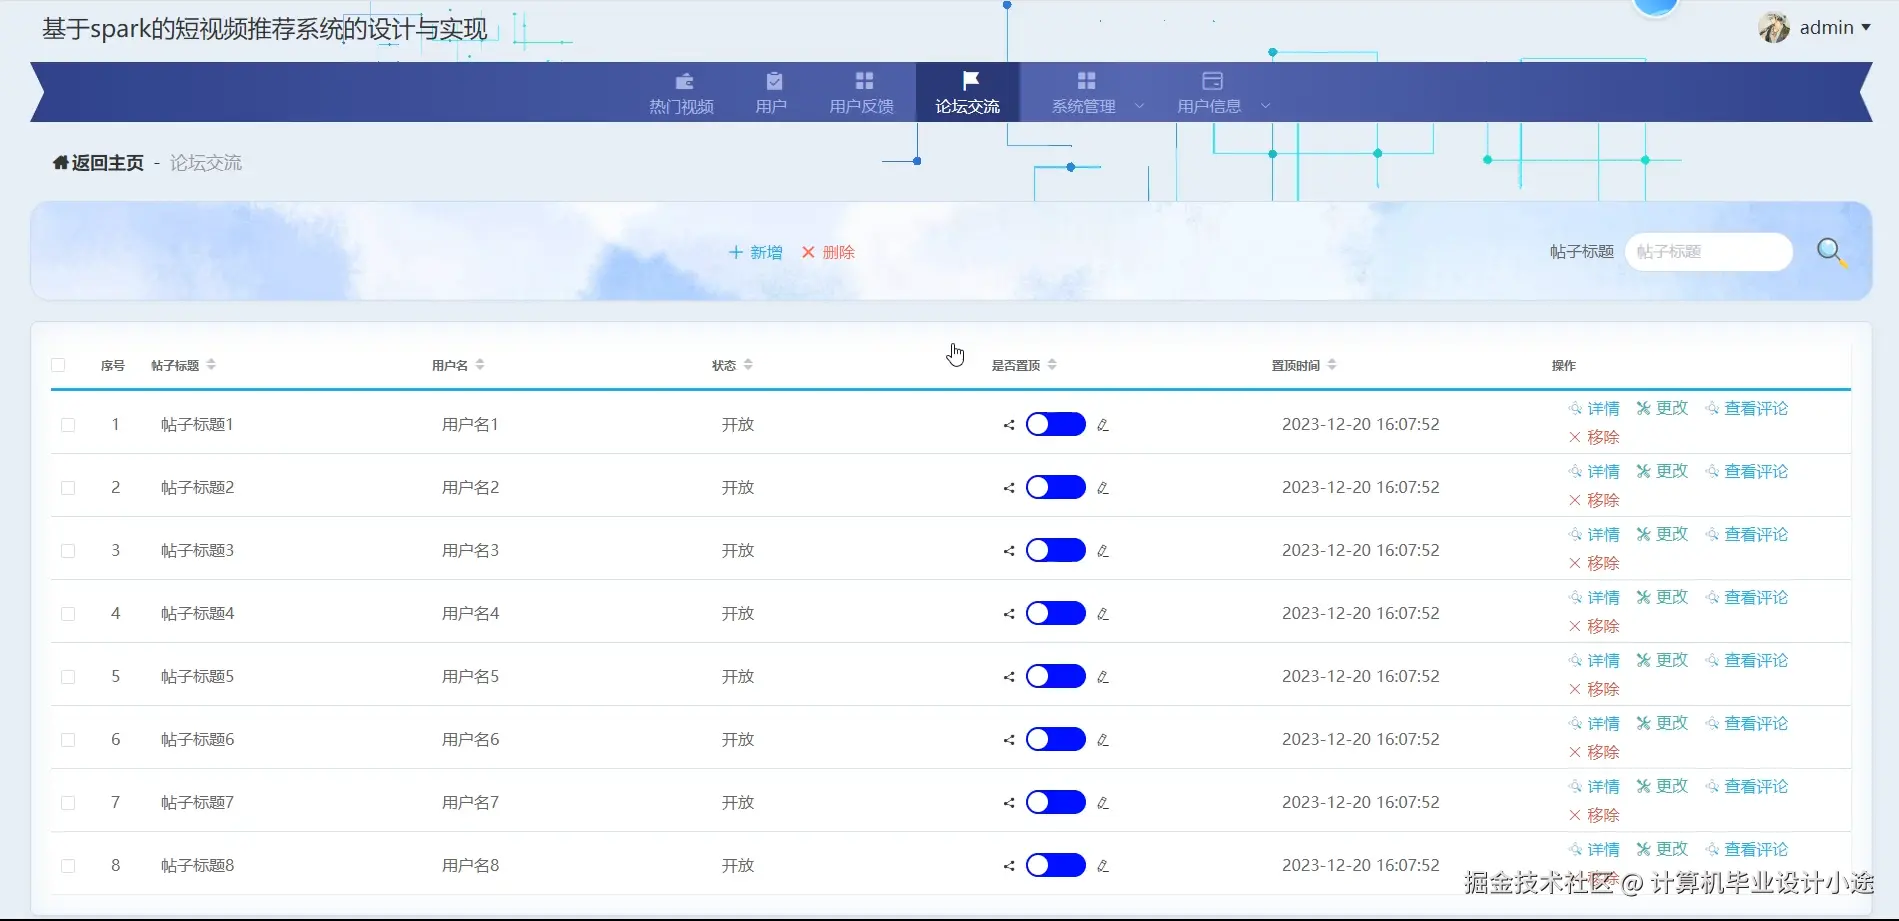Viewport: 1899px width, 921px height.
Task: Click edit pencil icon in 帖子标题2 row
Action: pos(1103,488)
